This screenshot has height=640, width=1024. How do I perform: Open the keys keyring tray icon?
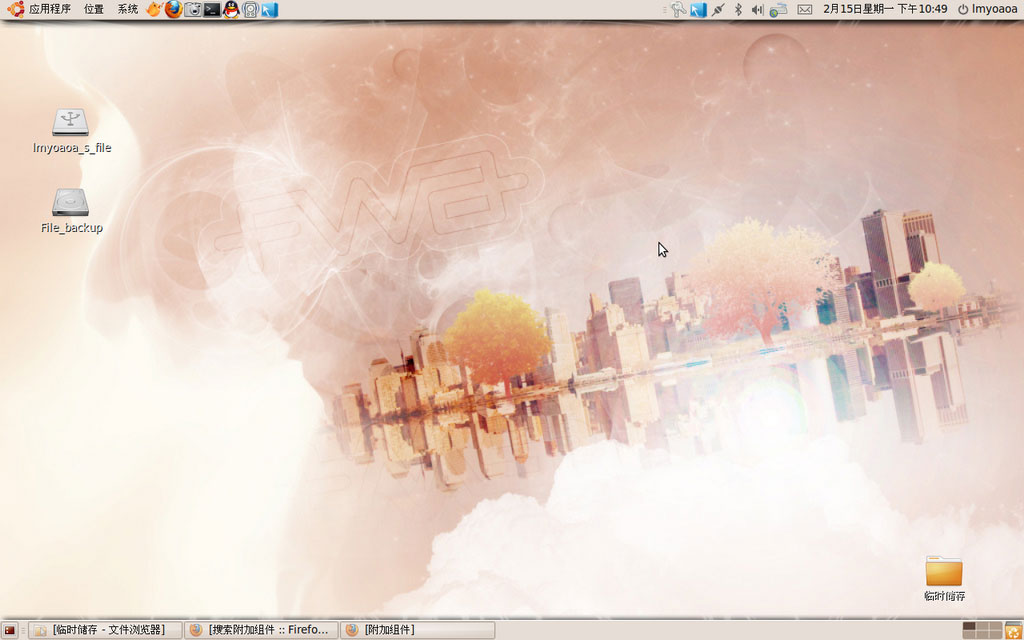(x=679, y=9)
